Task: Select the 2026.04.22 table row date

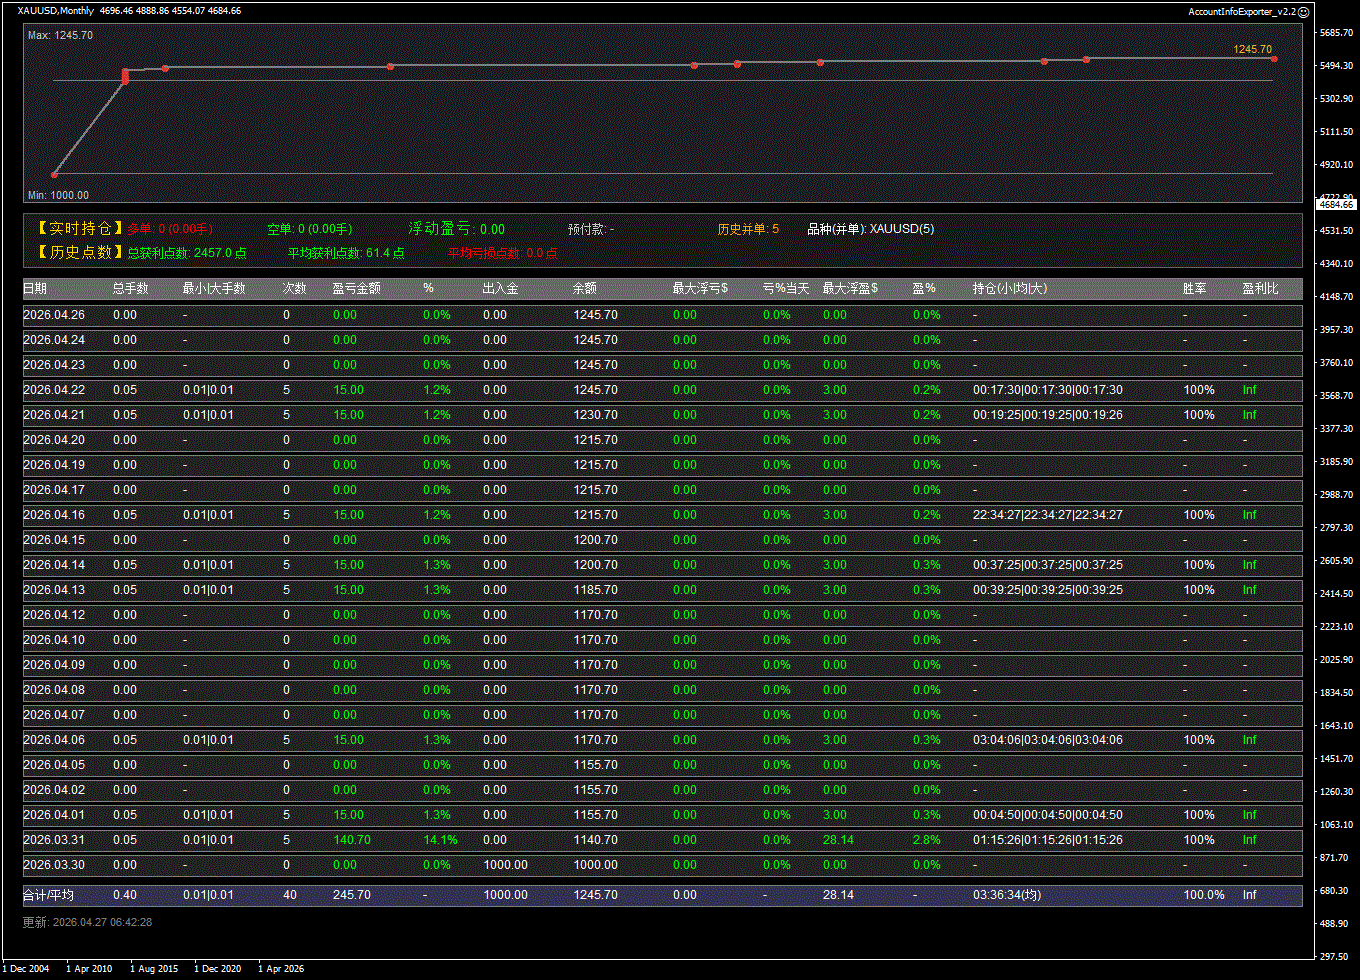Action: tap(54, 390)
